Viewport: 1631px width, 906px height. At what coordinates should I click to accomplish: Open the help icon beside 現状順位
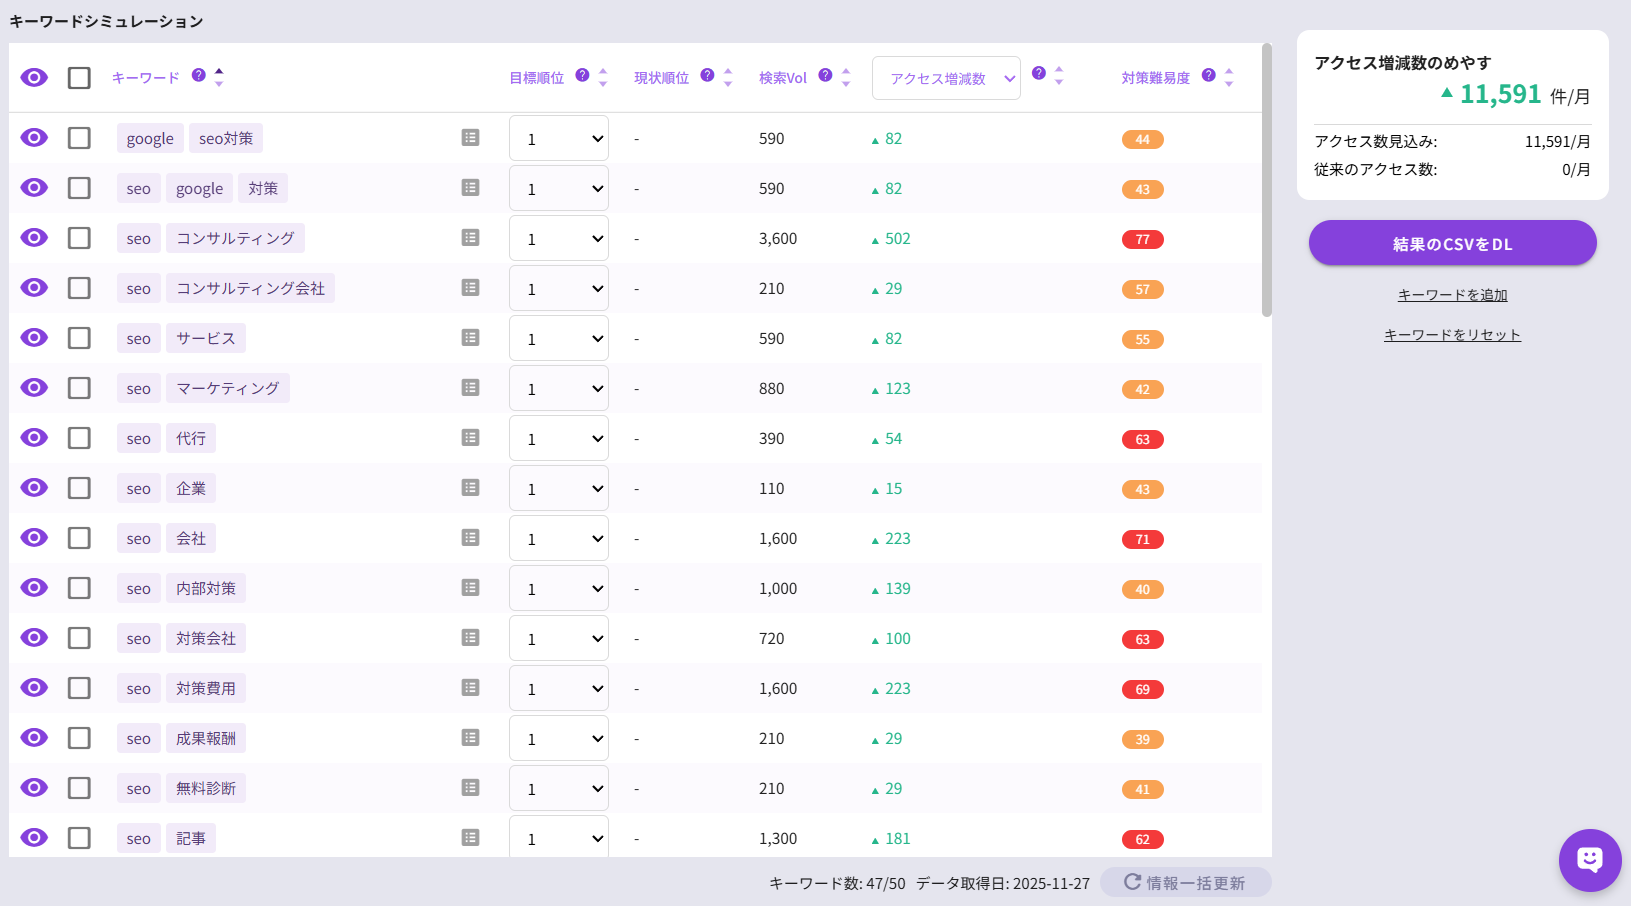707,74
